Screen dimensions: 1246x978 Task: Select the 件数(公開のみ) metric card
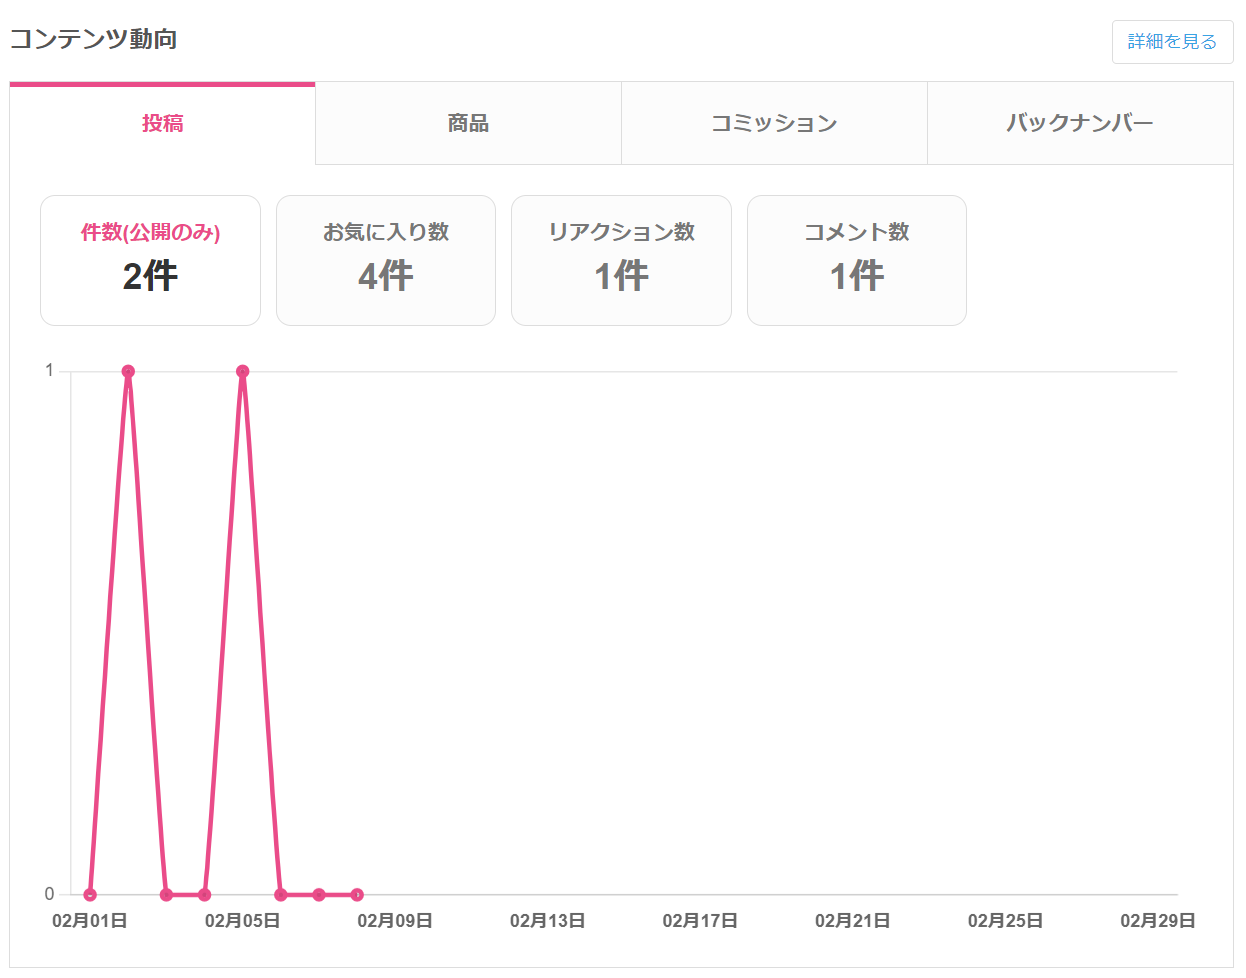tap(150, 260)
